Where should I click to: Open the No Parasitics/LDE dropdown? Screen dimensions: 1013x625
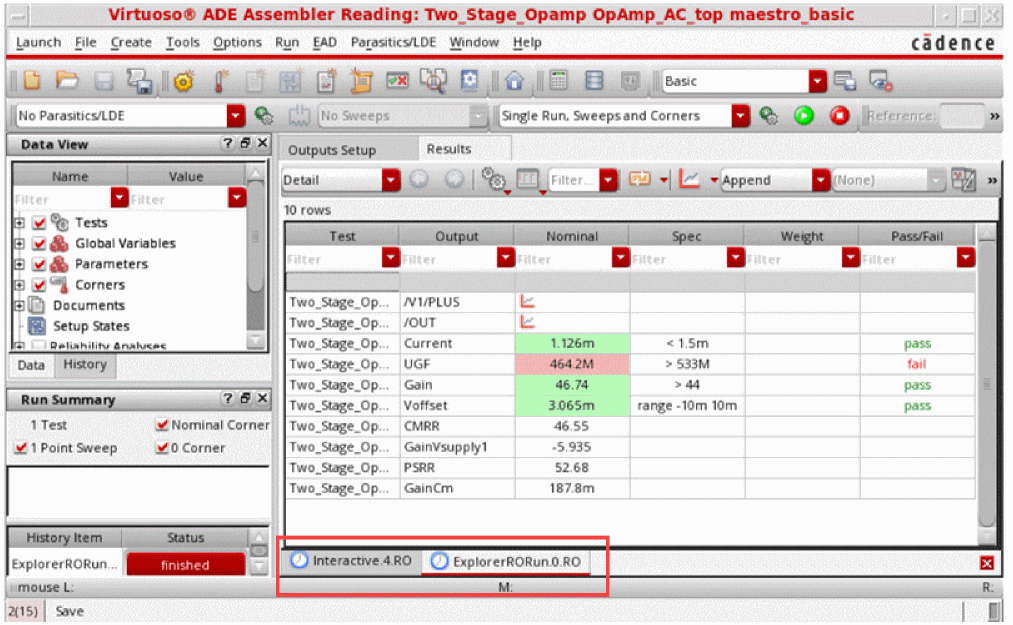[x=235, y=116]
